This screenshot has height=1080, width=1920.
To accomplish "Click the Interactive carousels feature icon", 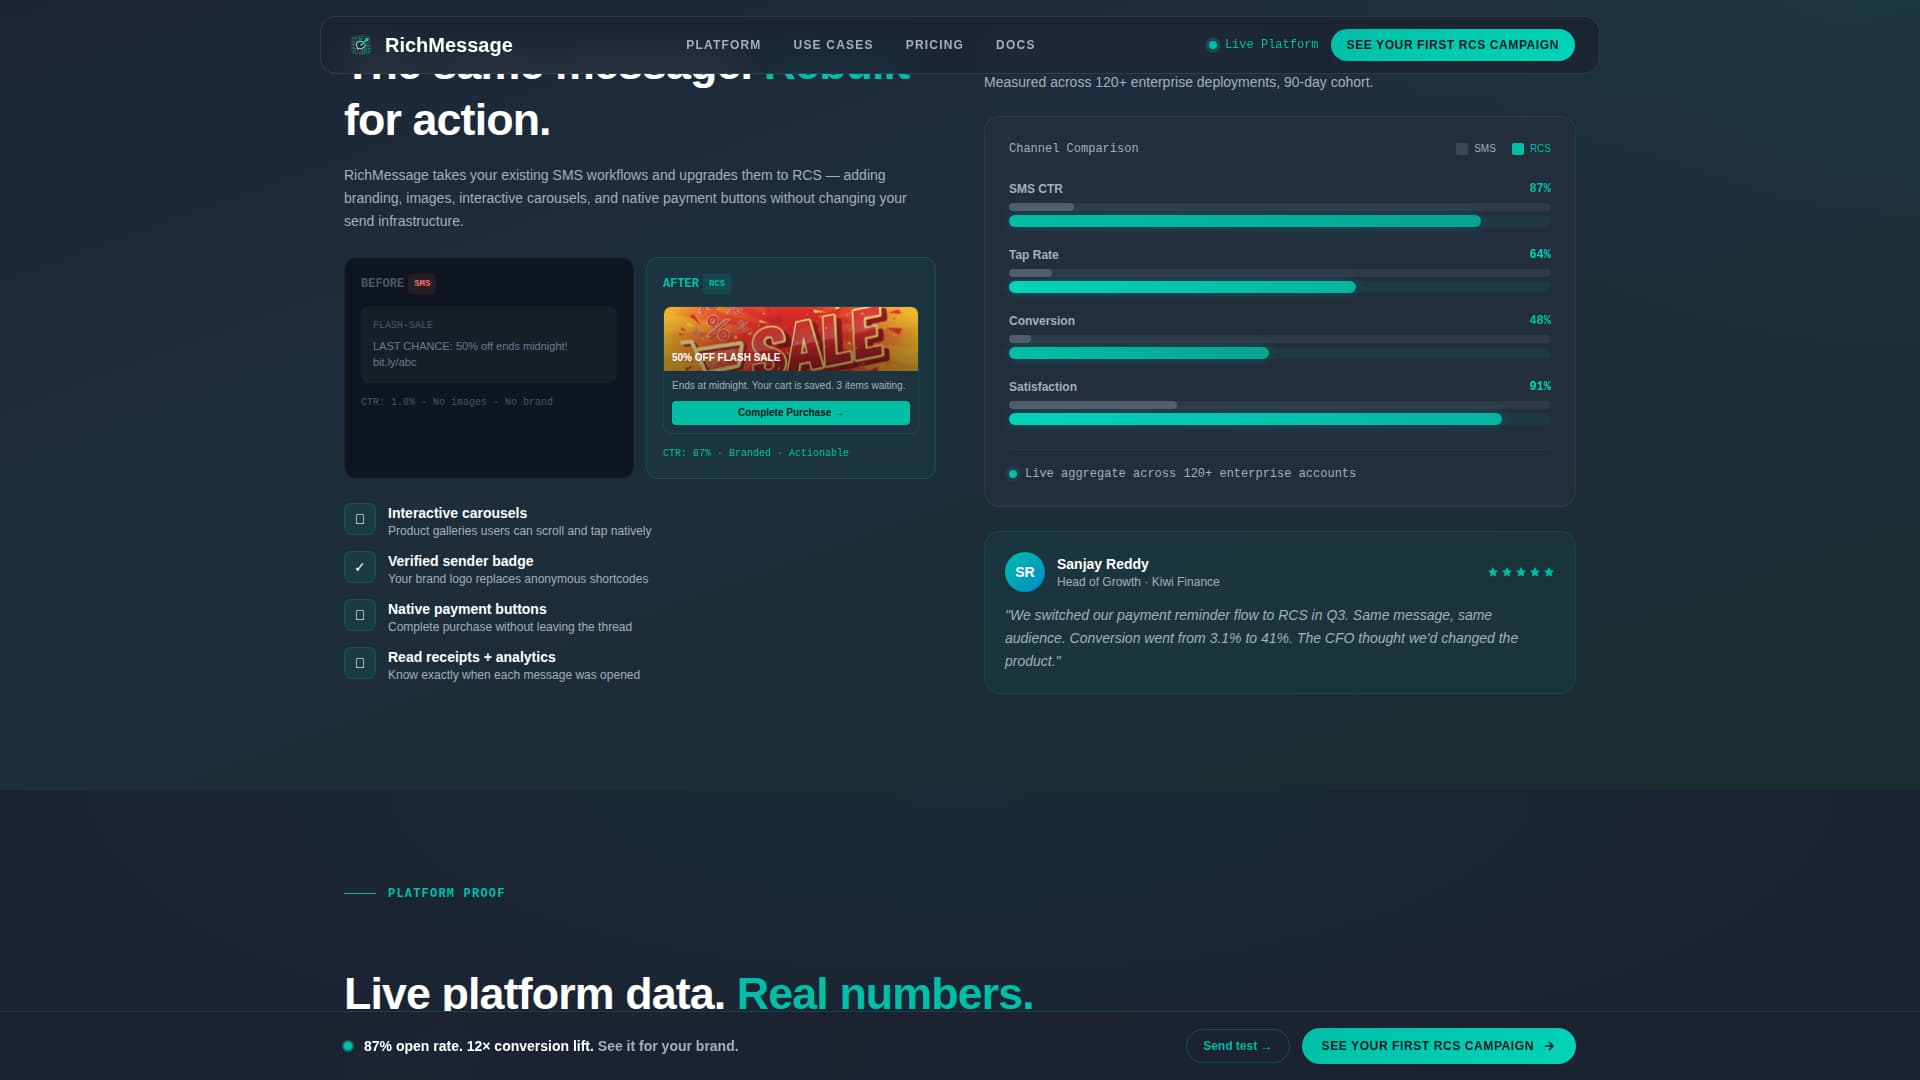I will [360, 519].
